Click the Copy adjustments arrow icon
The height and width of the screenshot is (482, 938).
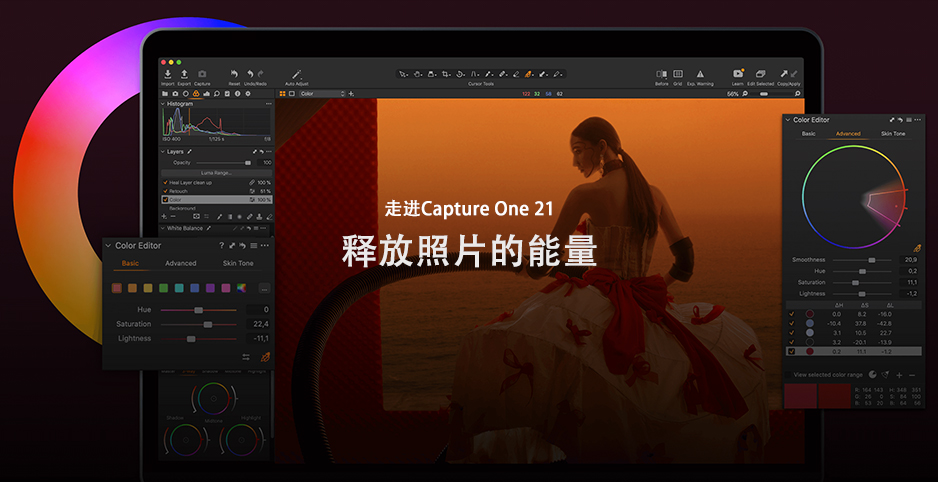pyautogui.click(x=784, y=74)
